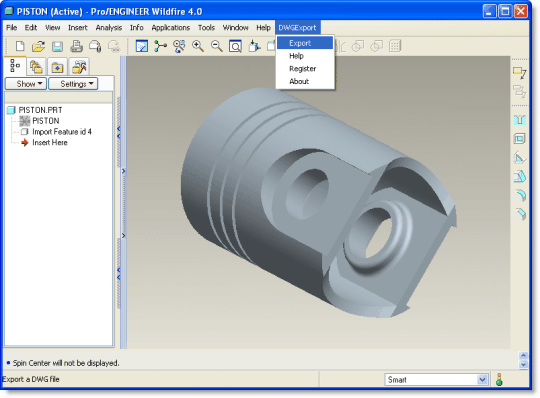Viewport: 540px width, 398px height.
Task: Click the repaint screen toolbar icon
Action: tap(142, 46)
